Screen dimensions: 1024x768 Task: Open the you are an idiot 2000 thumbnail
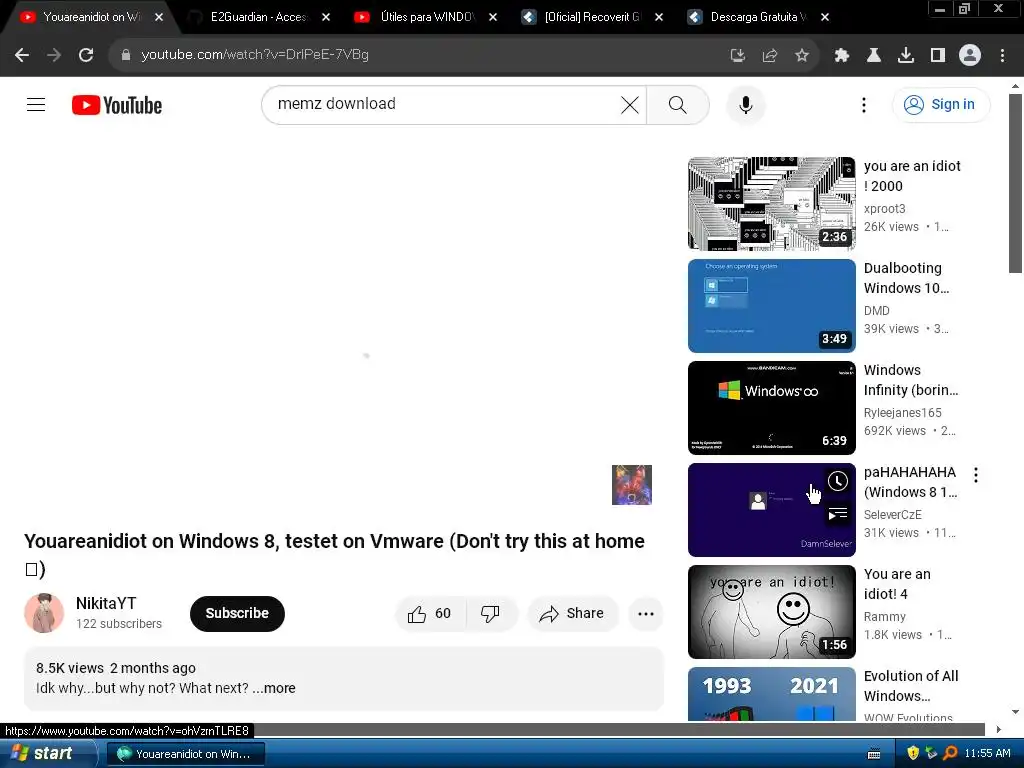point(771,204)
